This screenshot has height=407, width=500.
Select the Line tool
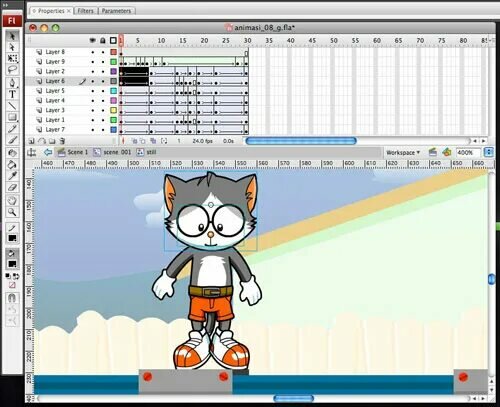point(12,106)
